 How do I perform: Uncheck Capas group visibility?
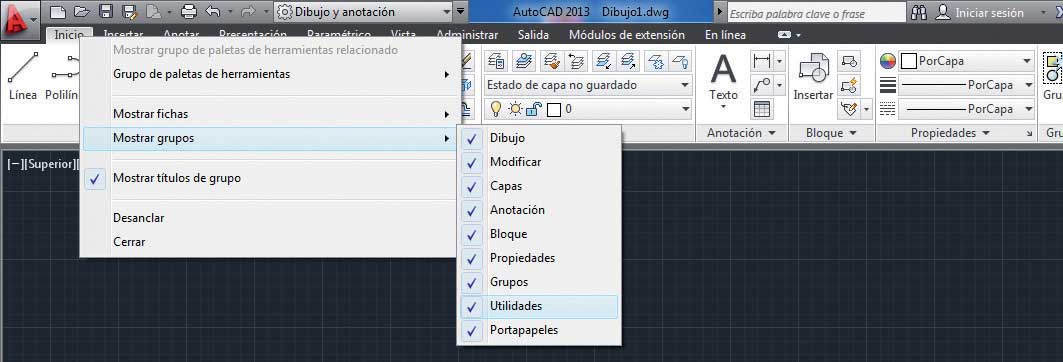538,186
